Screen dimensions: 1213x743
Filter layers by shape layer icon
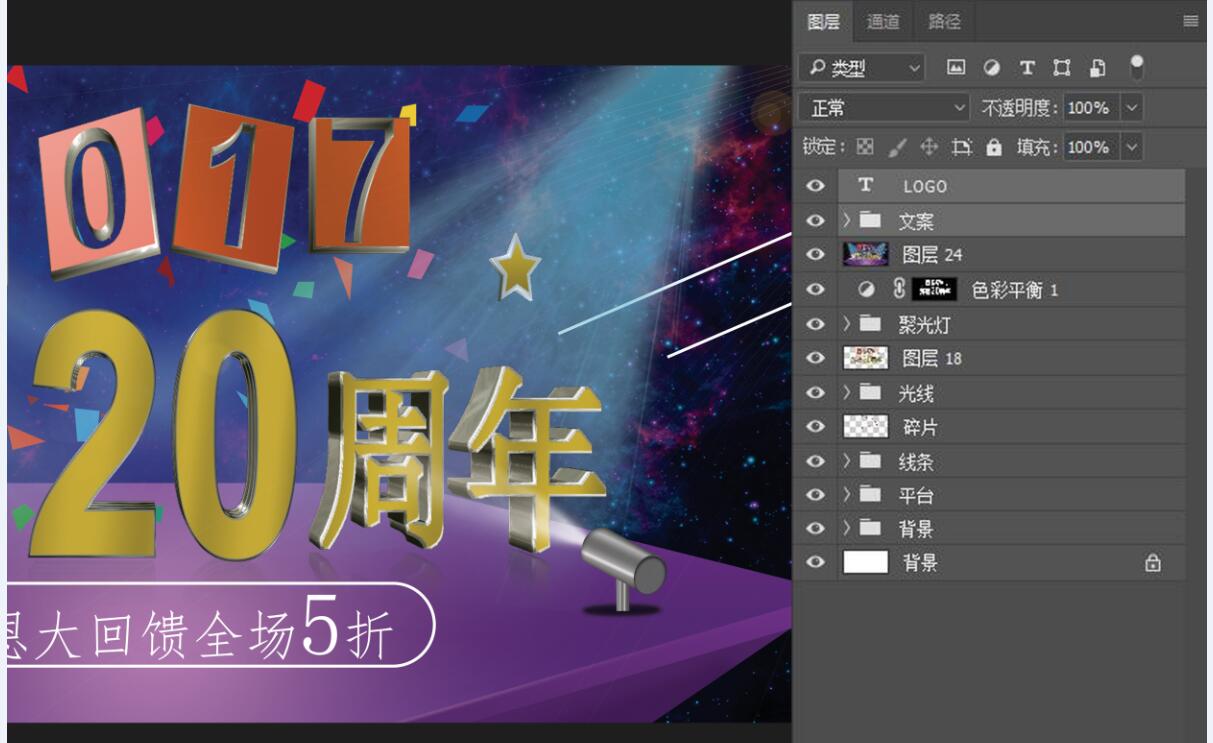1062,68
